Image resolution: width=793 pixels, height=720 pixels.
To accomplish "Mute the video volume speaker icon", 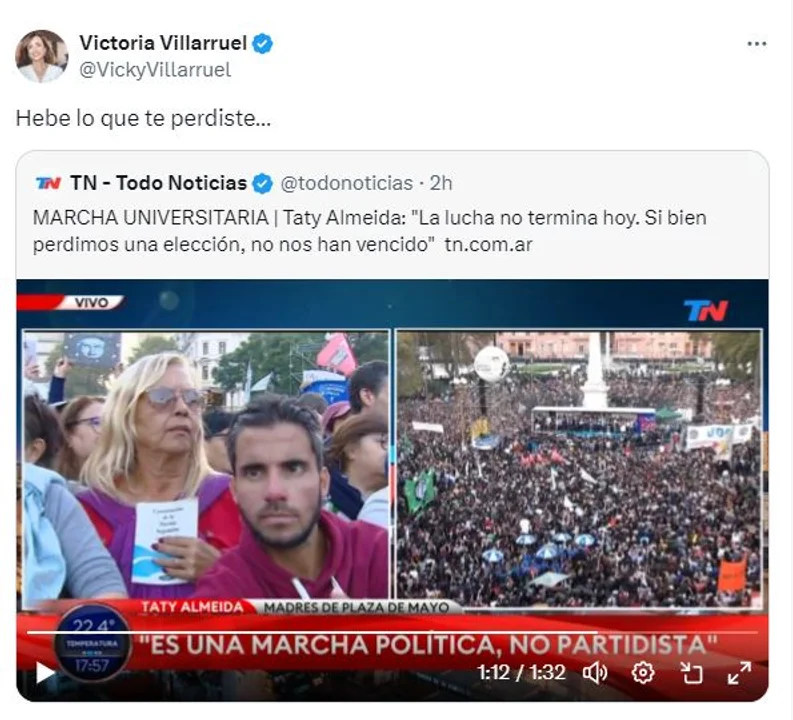I will [x=595, y=673].
